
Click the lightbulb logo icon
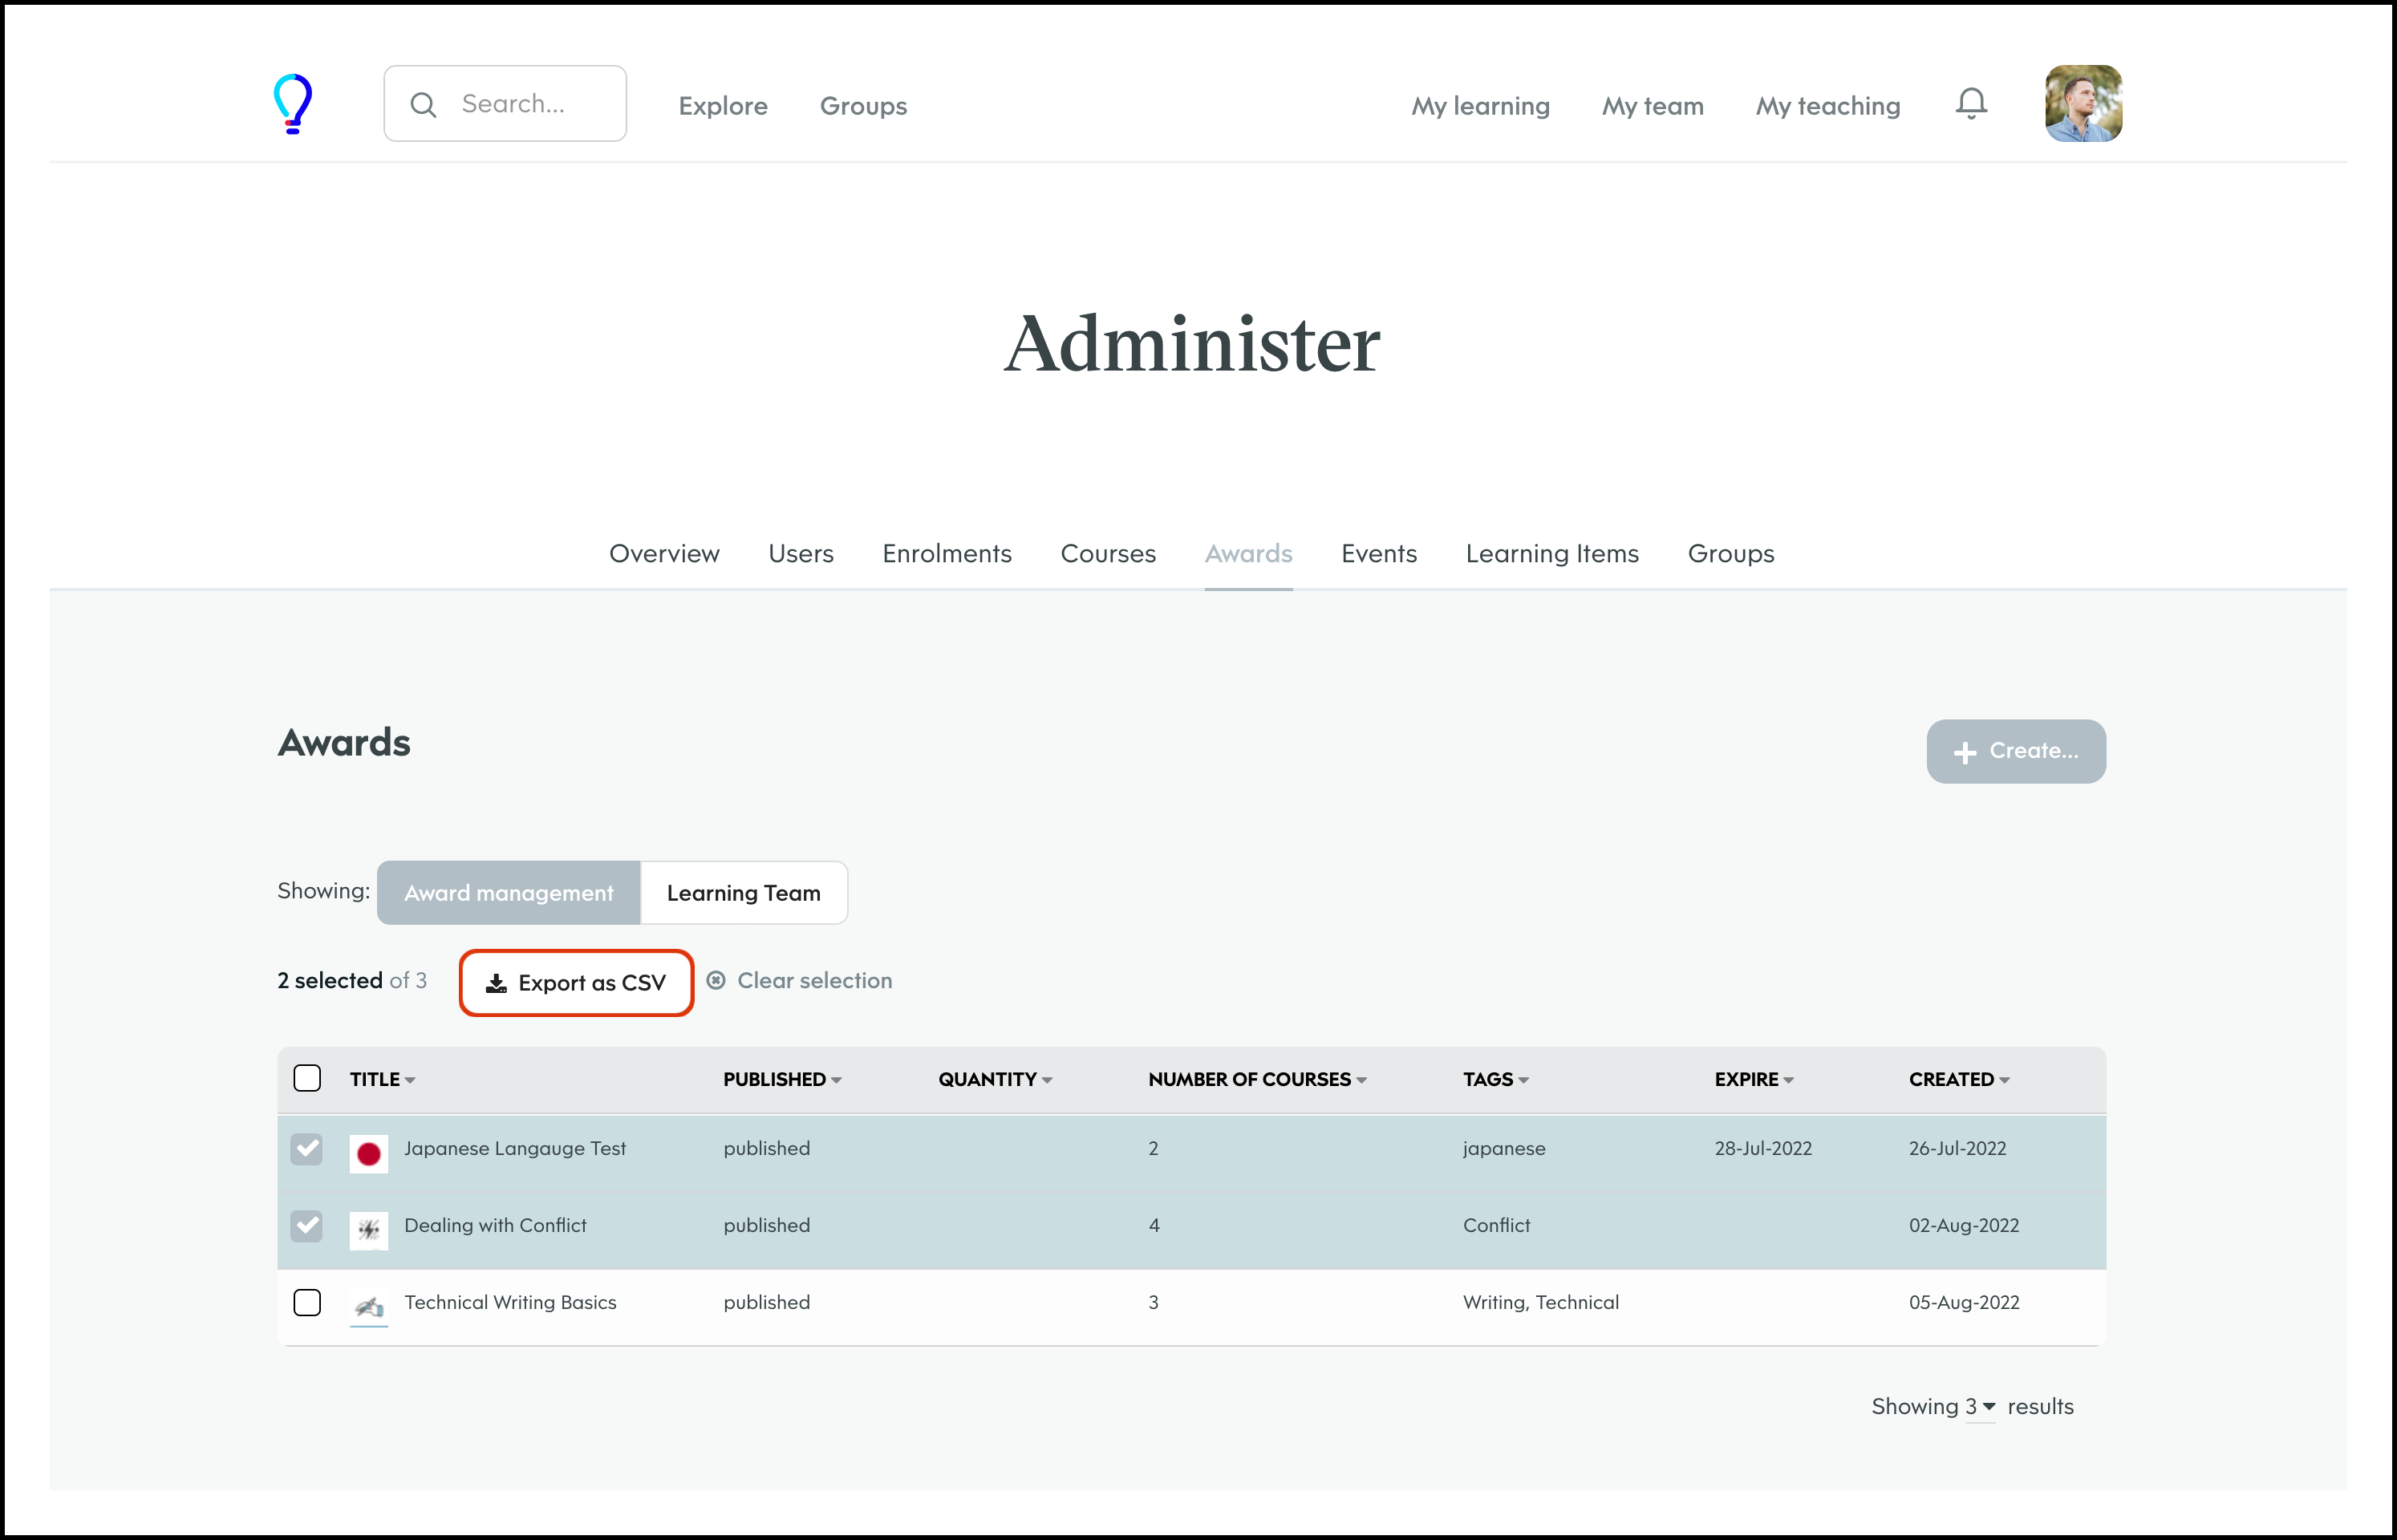coord(292,103)
